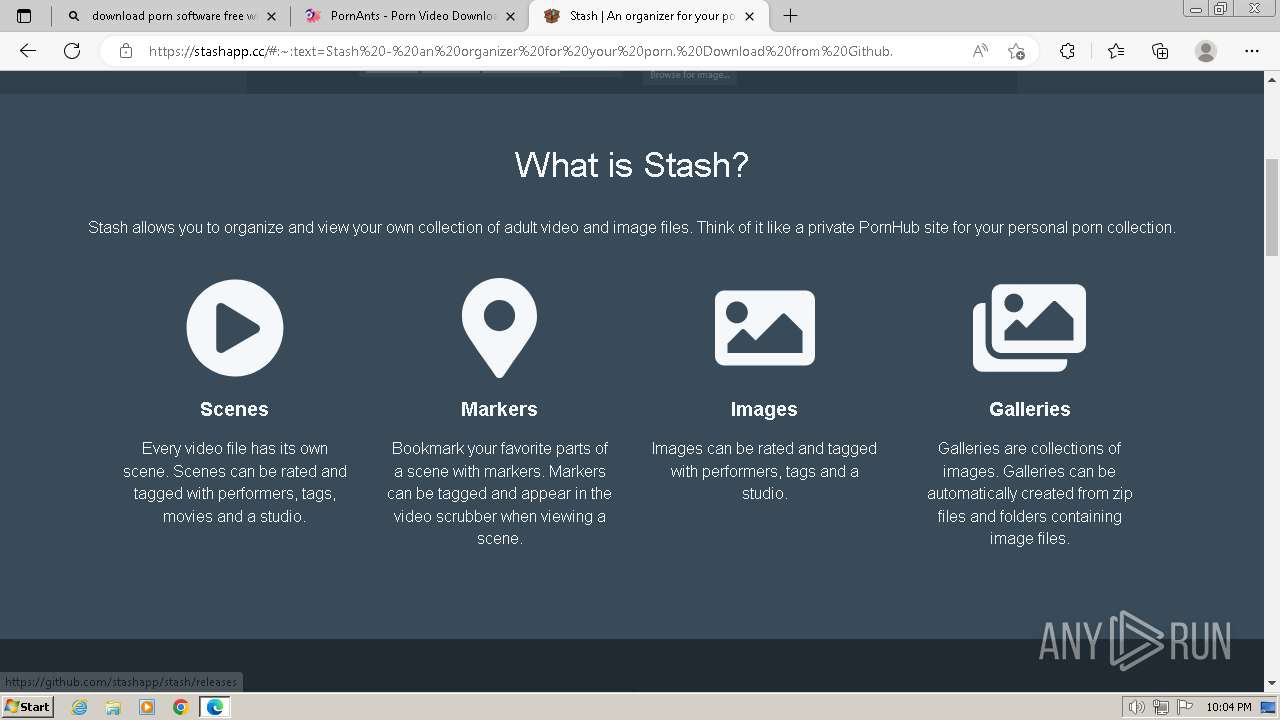Click the Scenes heading
1280x720 pixels.
click(x=234, y=409)
